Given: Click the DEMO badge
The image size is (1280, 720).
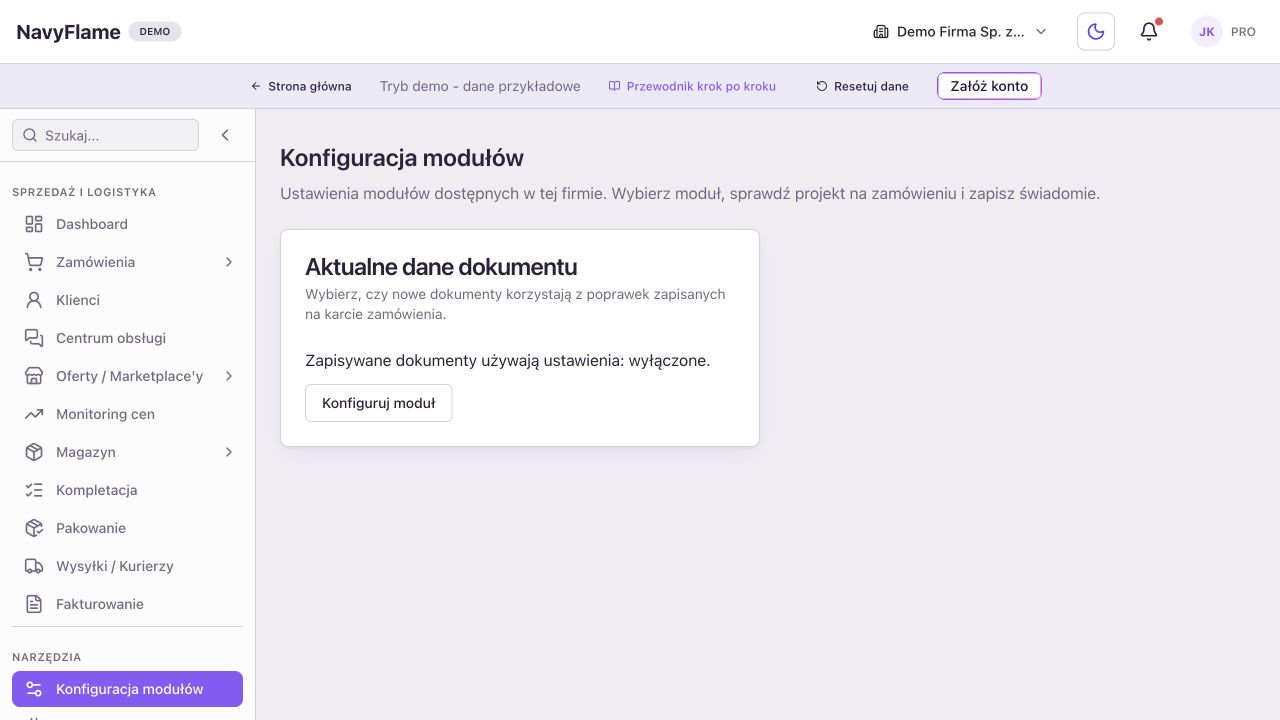Looking at the screenshot, I should click(155, 32).
